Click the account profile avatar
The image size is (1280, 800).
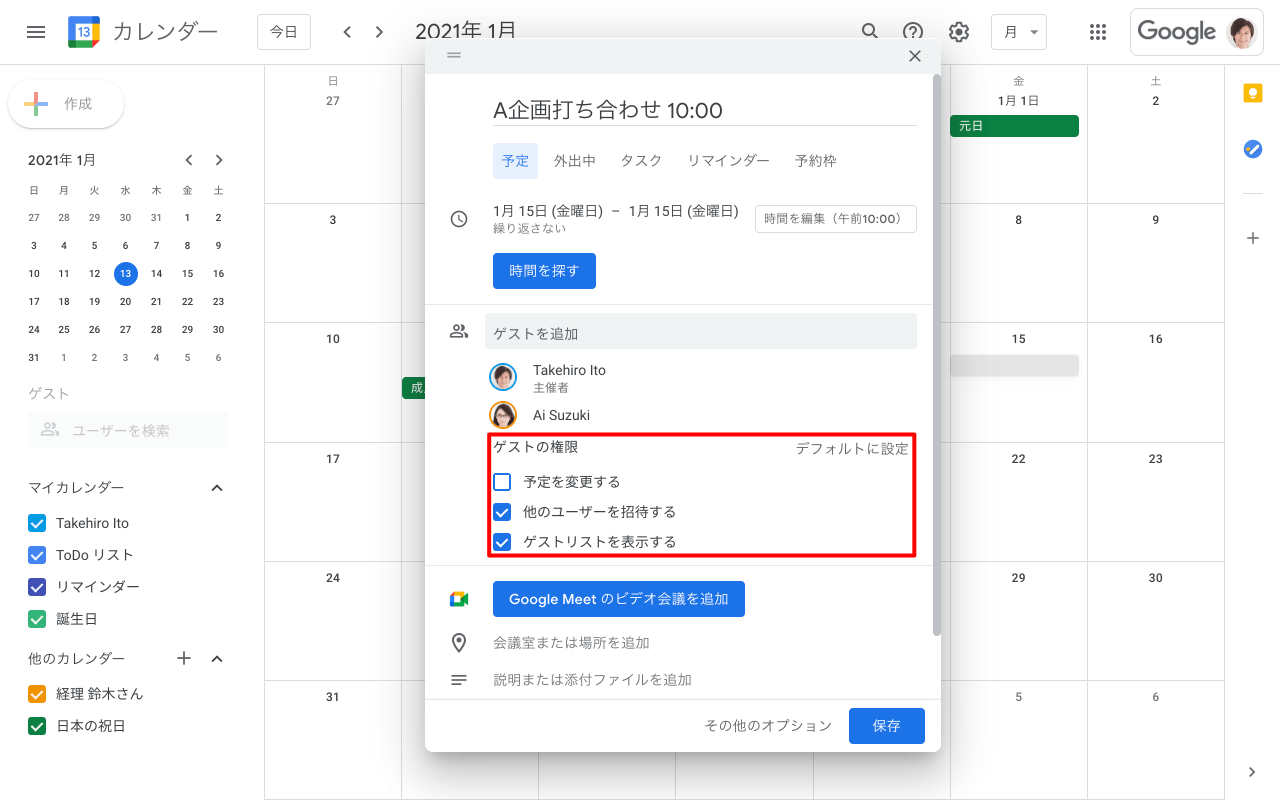[1243, 32]
